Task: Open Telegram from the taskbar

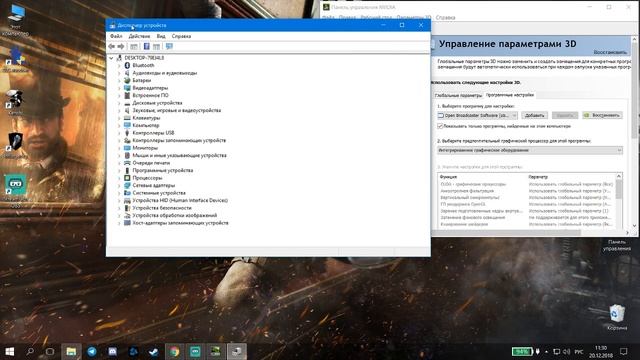Action: click(x=92, y=351)
